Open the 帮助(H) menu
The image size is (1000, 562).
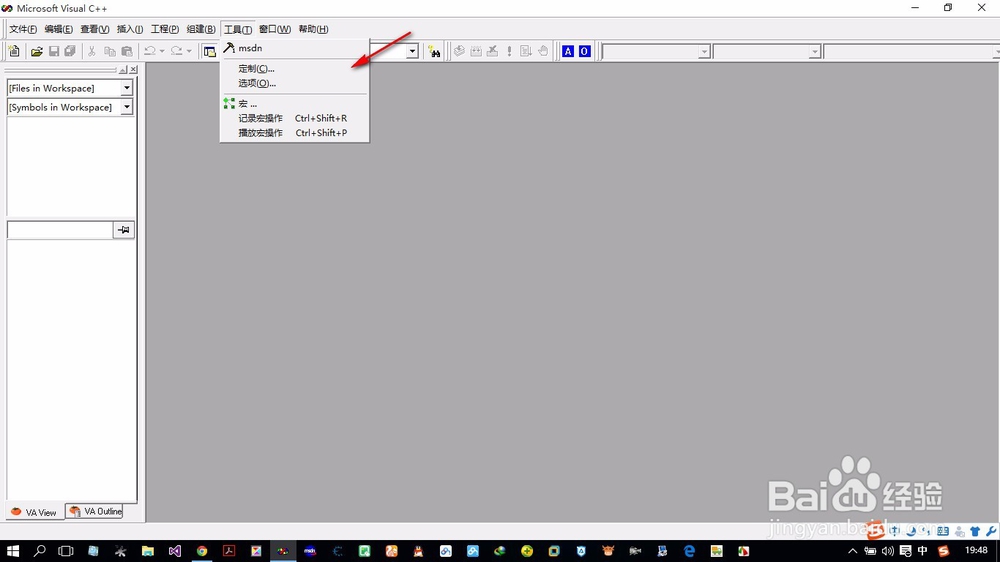tap(313, 29)
